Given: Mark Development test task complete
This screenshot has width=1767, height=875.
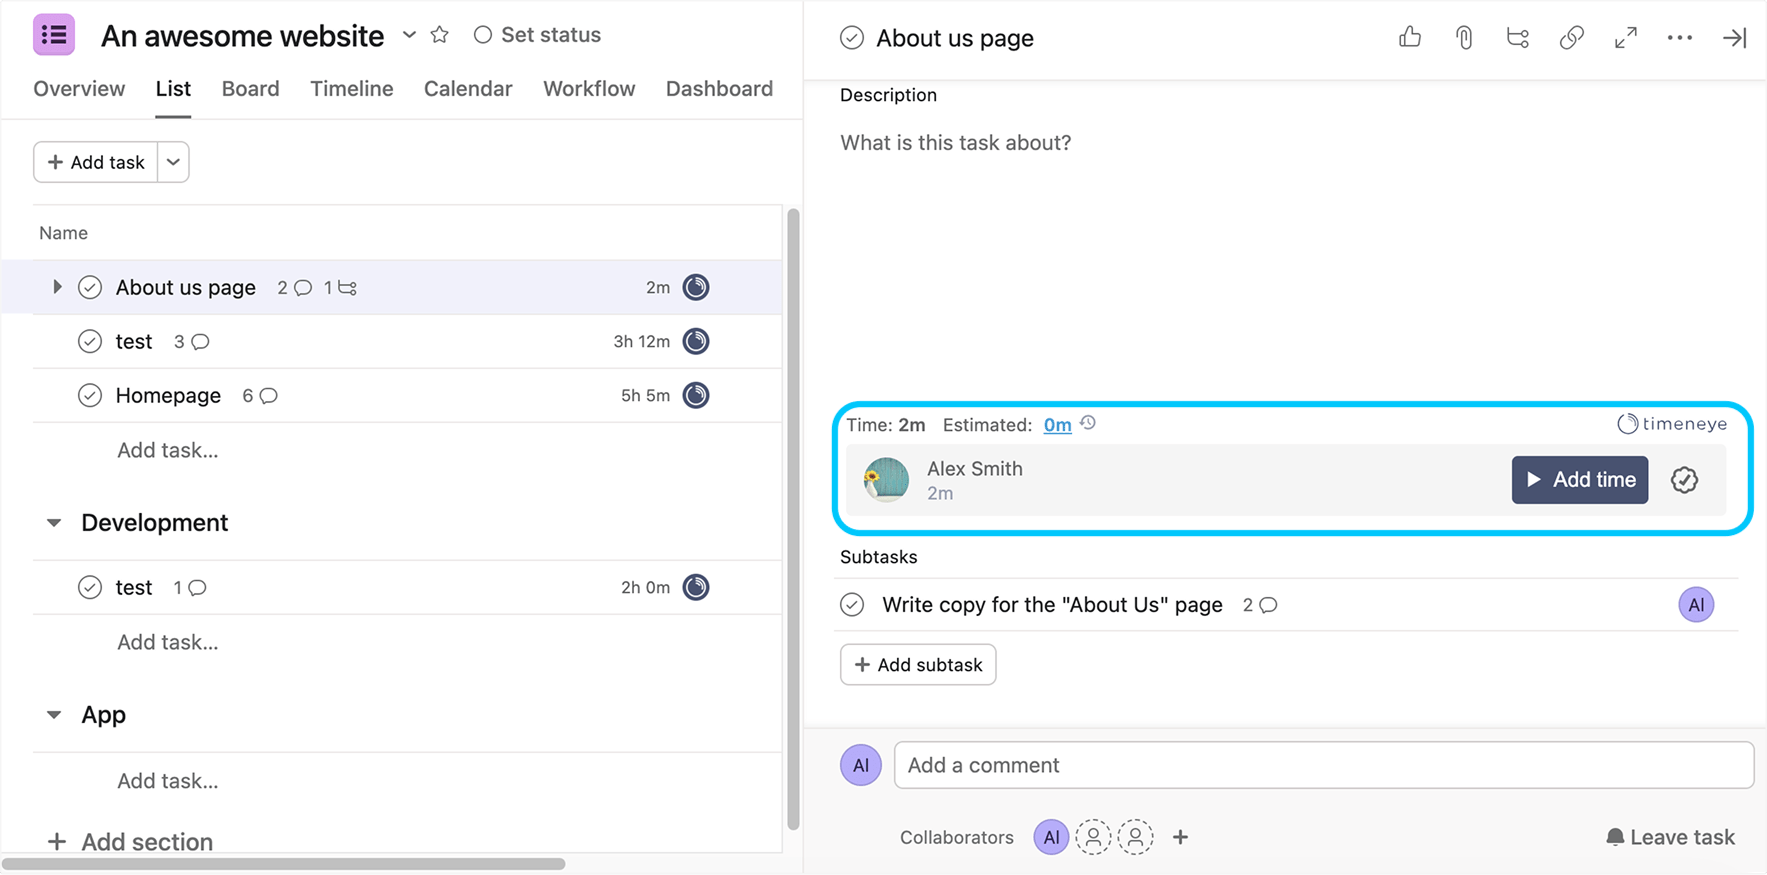Looking at the screenshot, I should coord(90,587).
